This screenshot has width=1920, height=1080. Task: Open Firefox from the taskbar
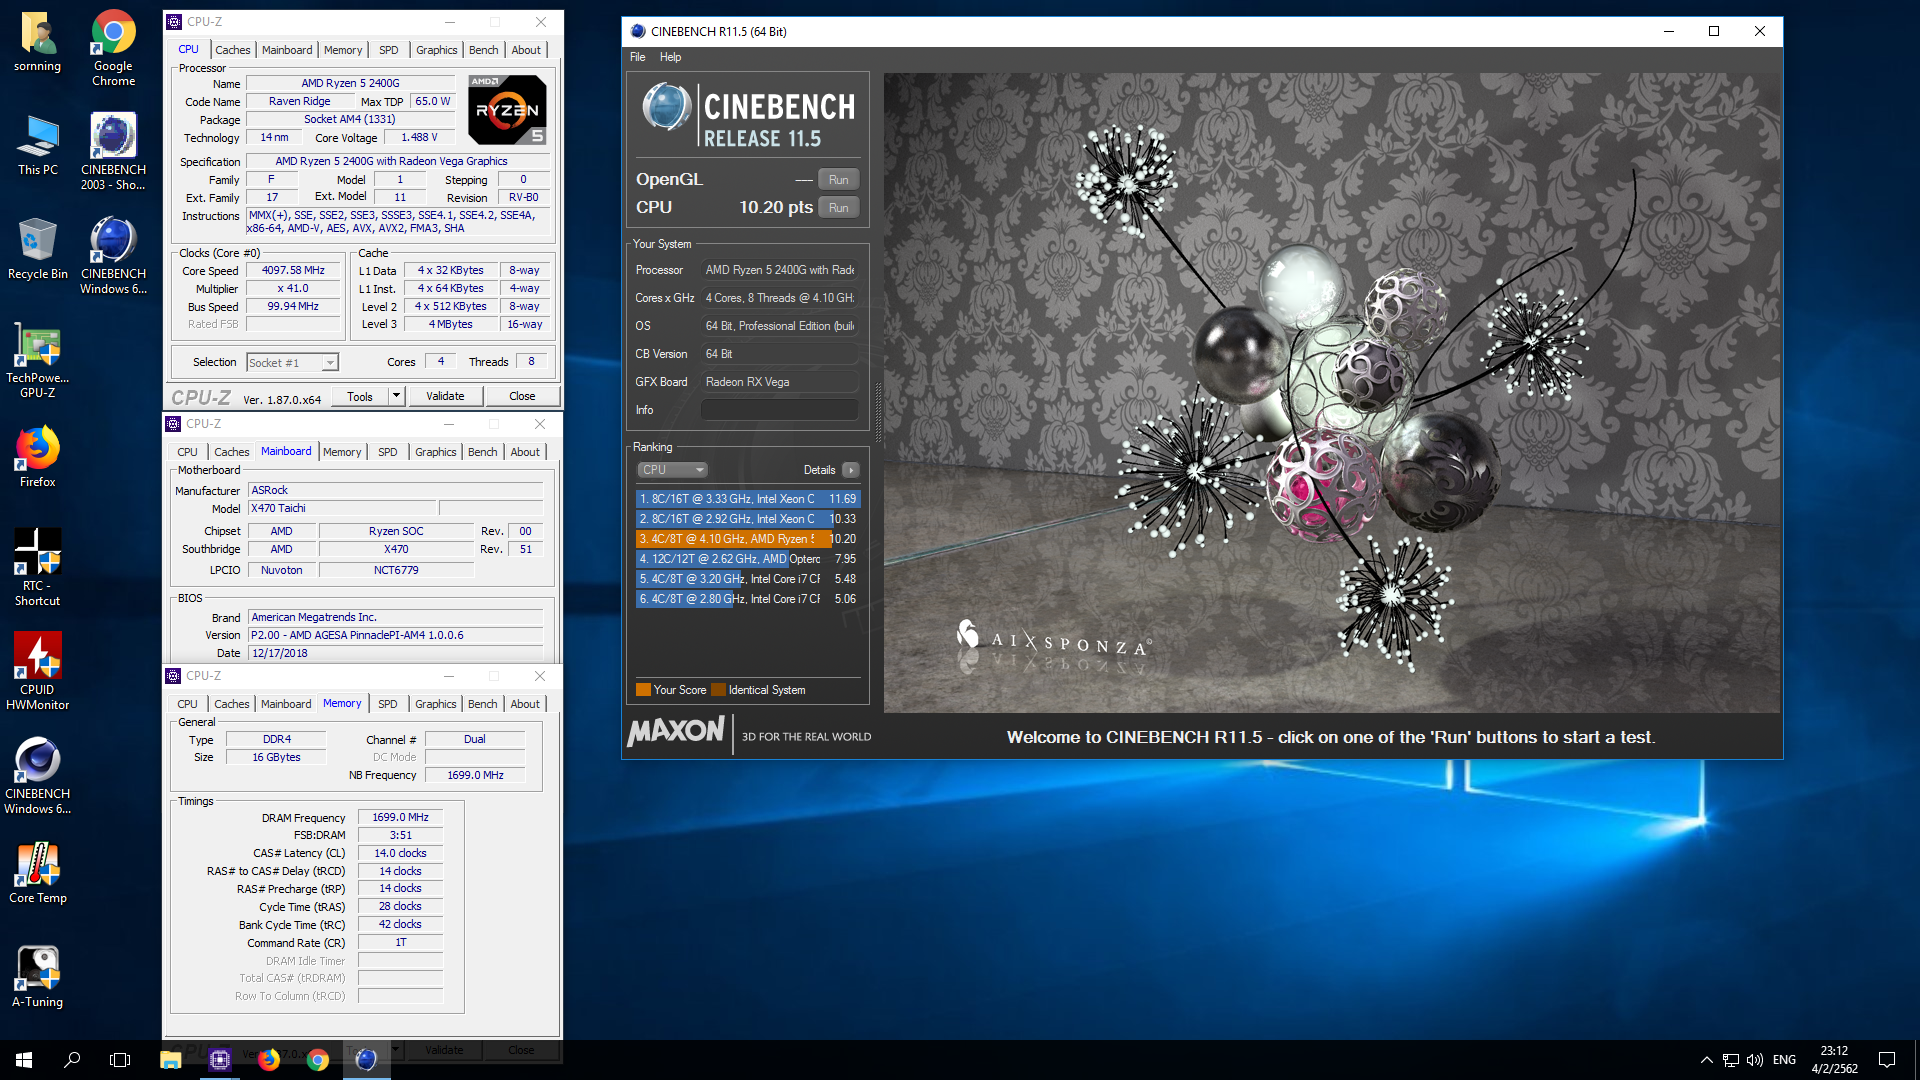pyautogui.click(x=269, y=1060)
